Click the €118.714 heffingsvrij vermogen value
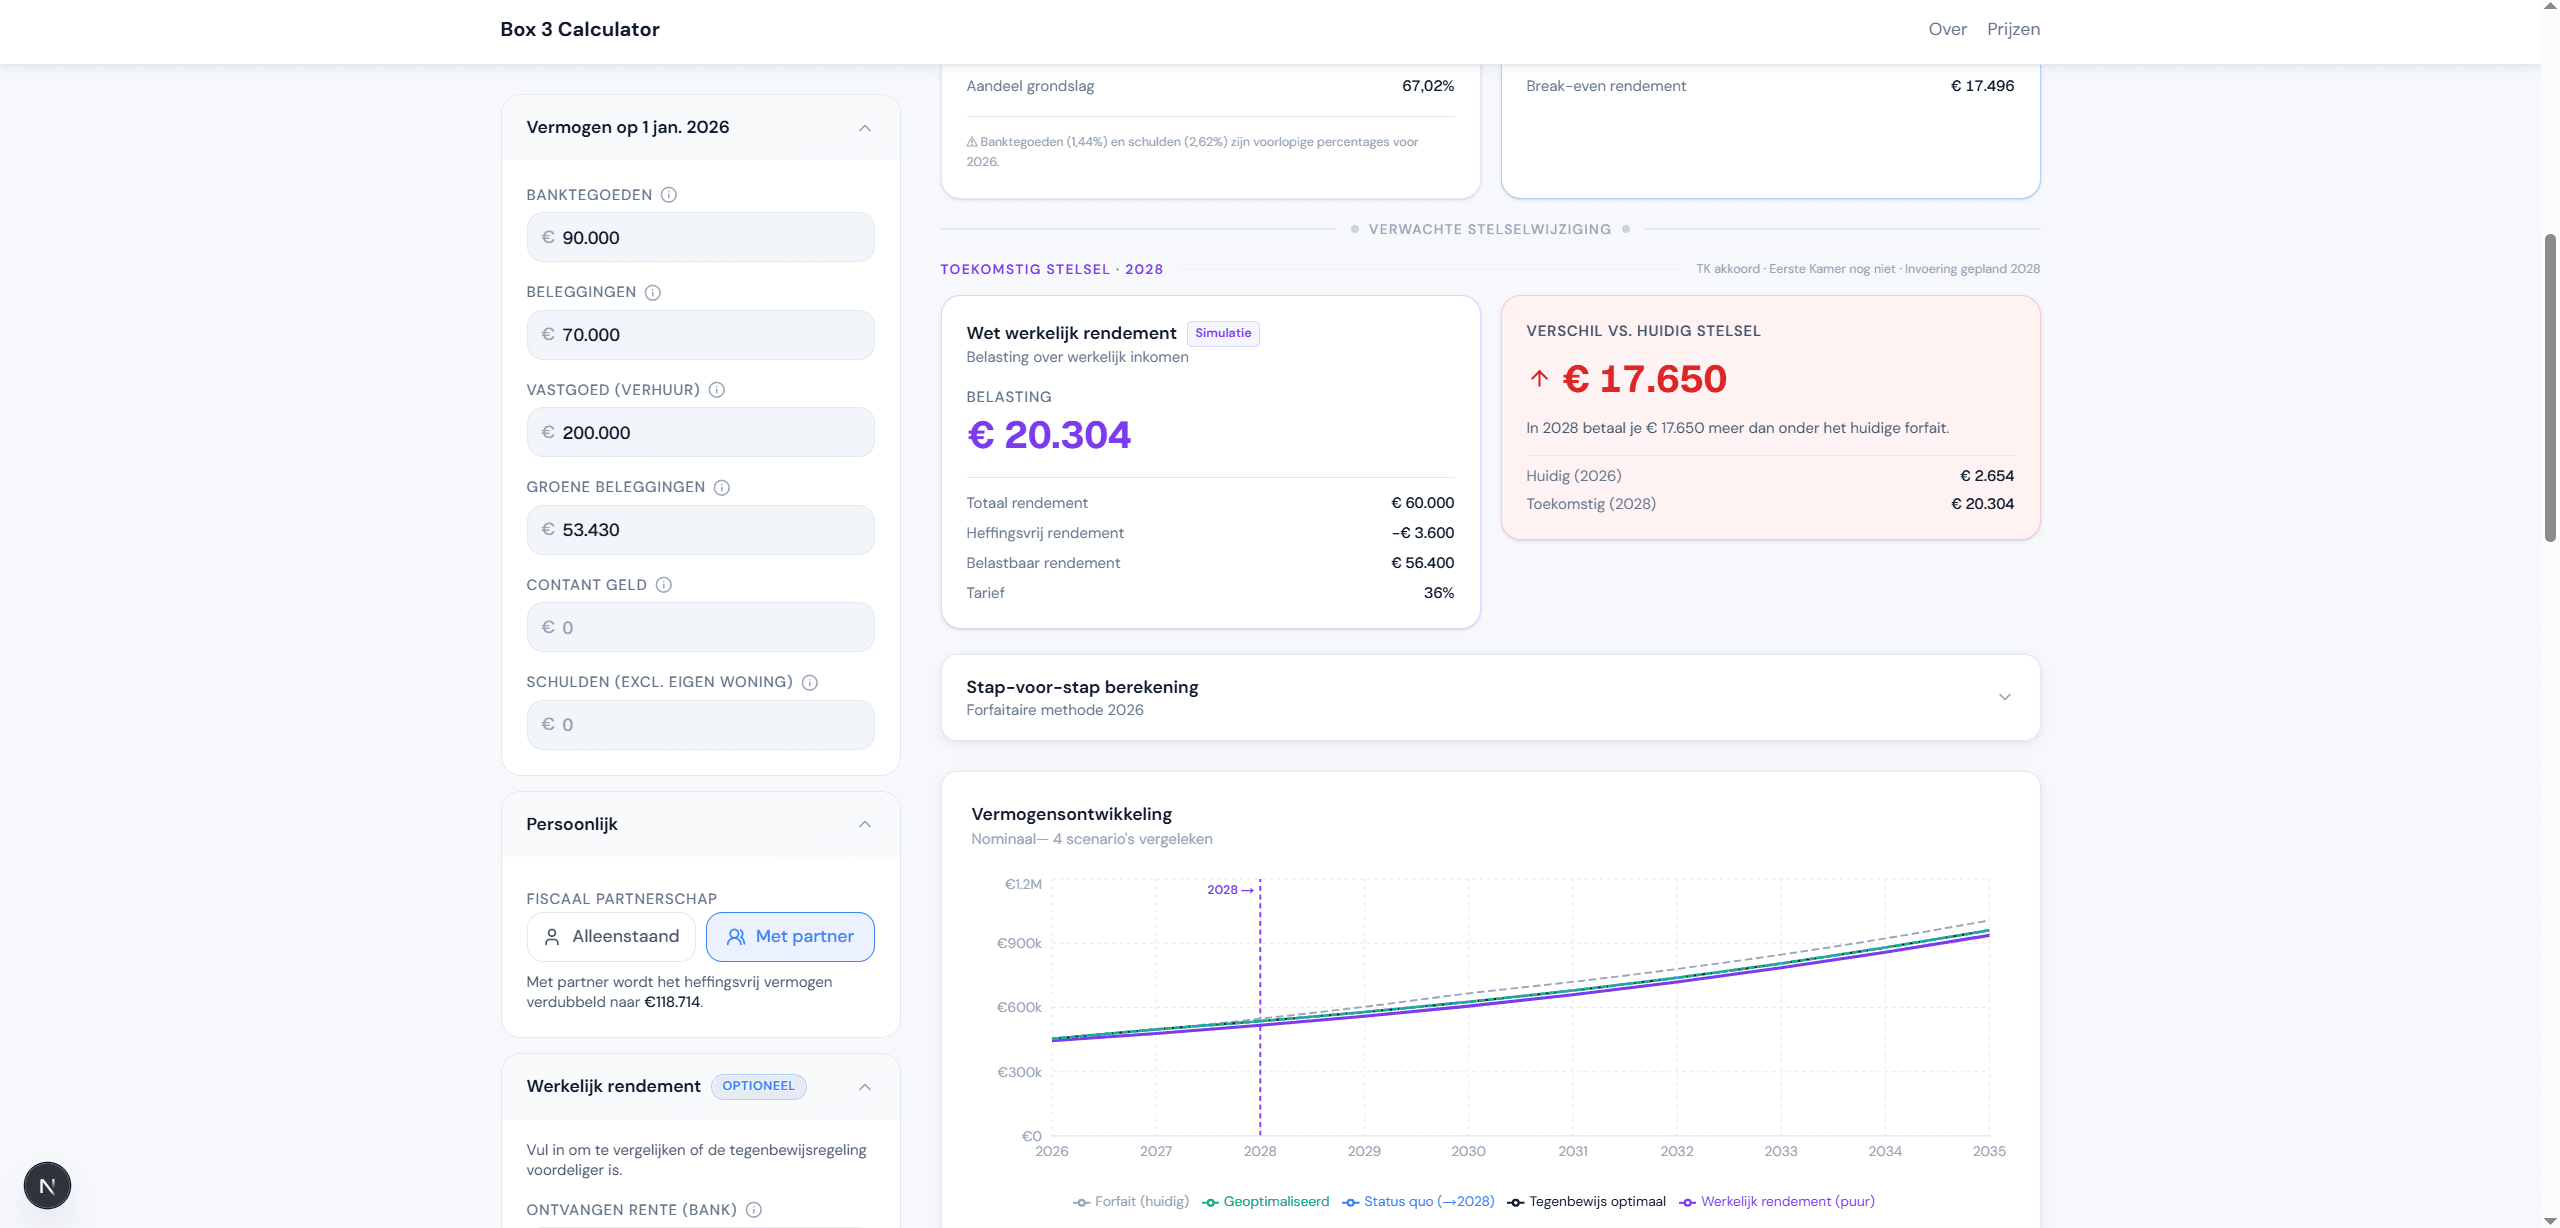This screenshot has height=1228, width=2560. pyautogui.click(x=672, y=1002)
